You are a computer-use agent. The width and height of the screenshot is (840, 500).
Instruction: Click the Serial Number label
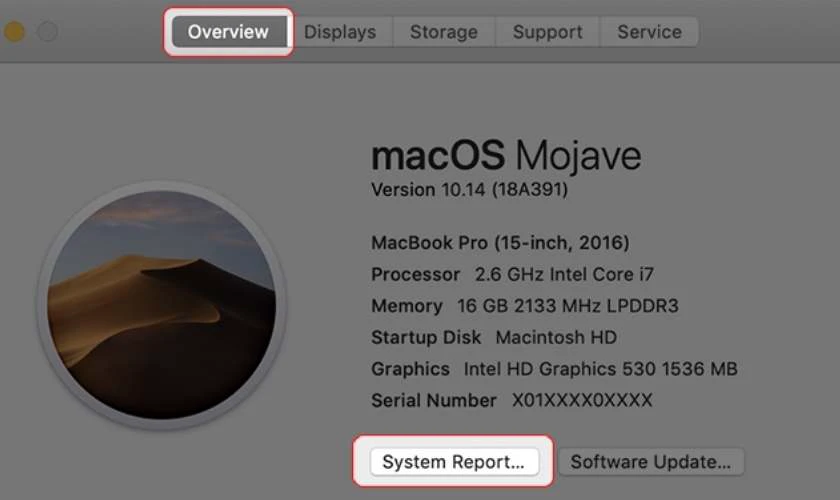point(433,400)
